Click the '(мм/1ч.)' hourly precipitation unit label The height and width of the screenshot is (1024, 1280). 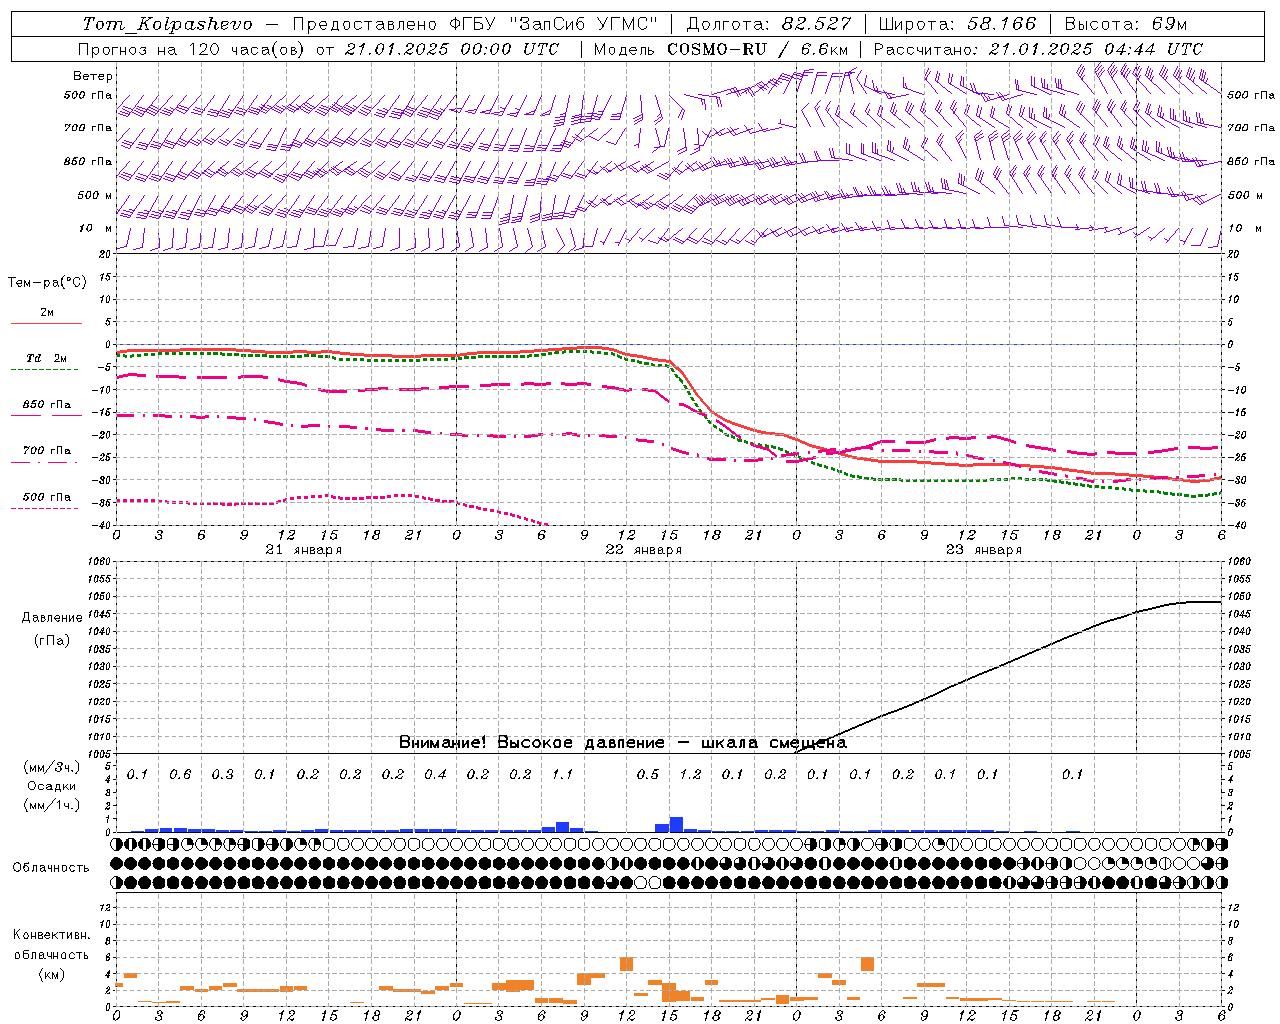tap(52, 805)
